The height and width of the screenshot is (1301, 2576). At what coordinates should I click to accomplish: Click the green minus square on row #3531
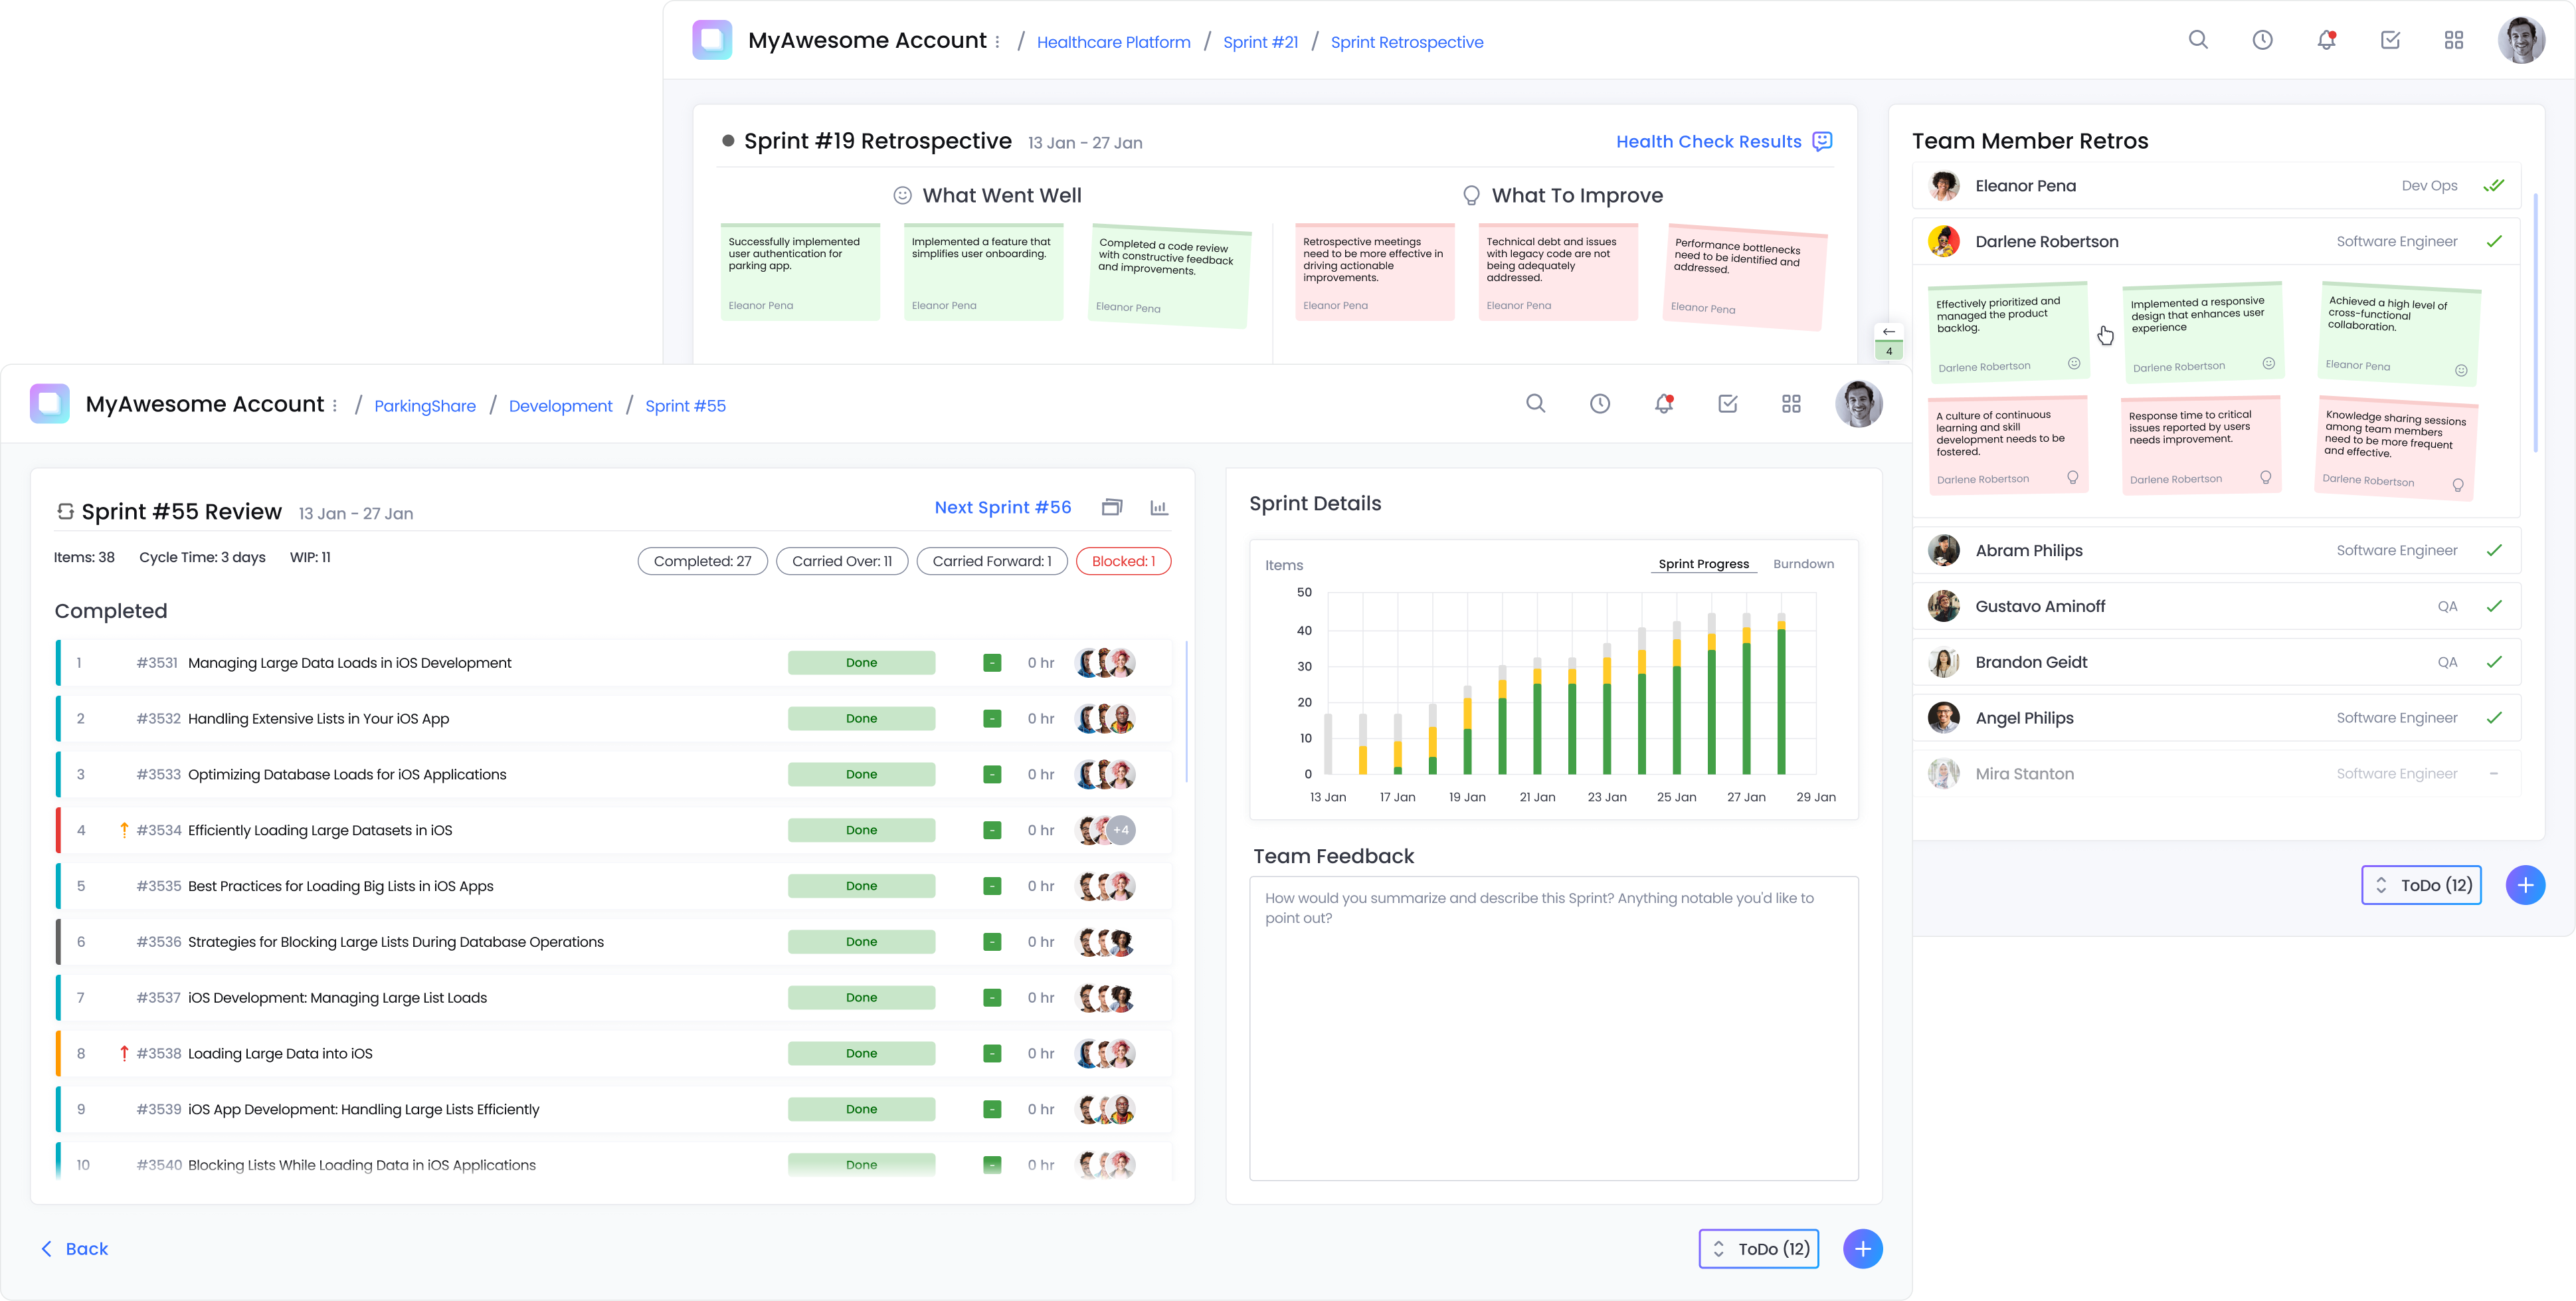pos(992,663)
